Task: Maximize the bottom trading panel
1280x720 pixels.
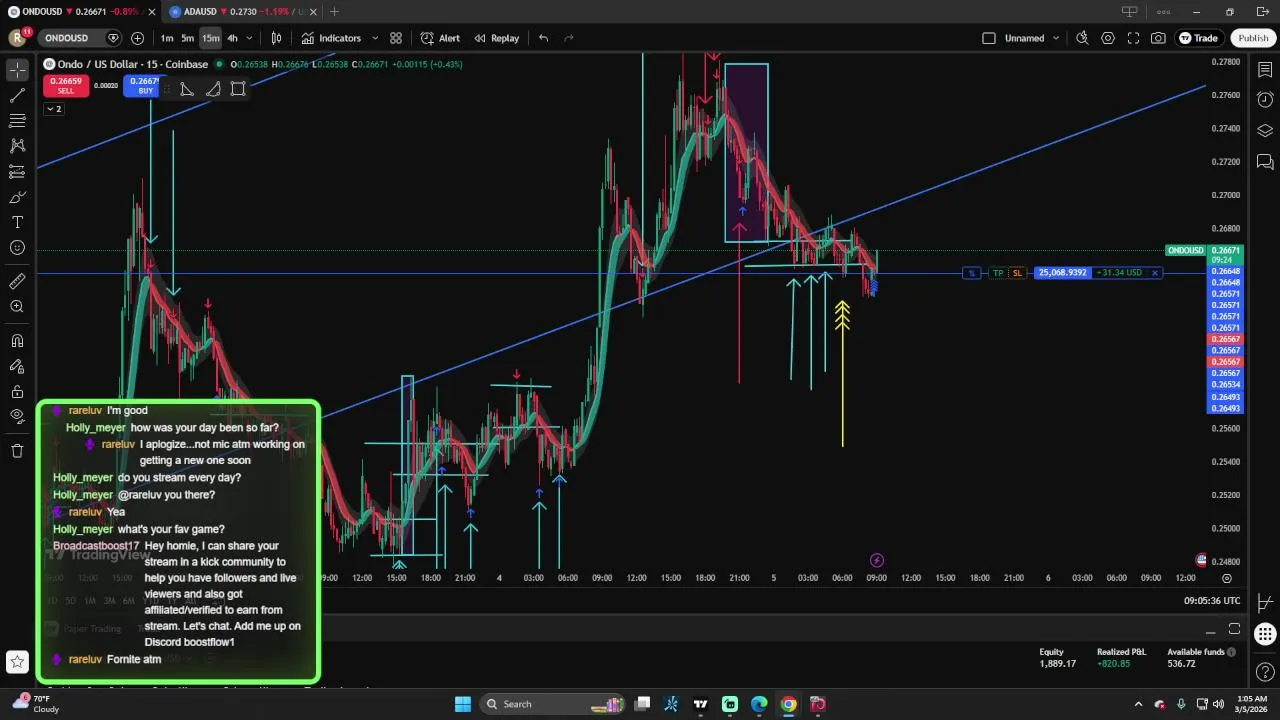Action: (x=1234, y=629)
